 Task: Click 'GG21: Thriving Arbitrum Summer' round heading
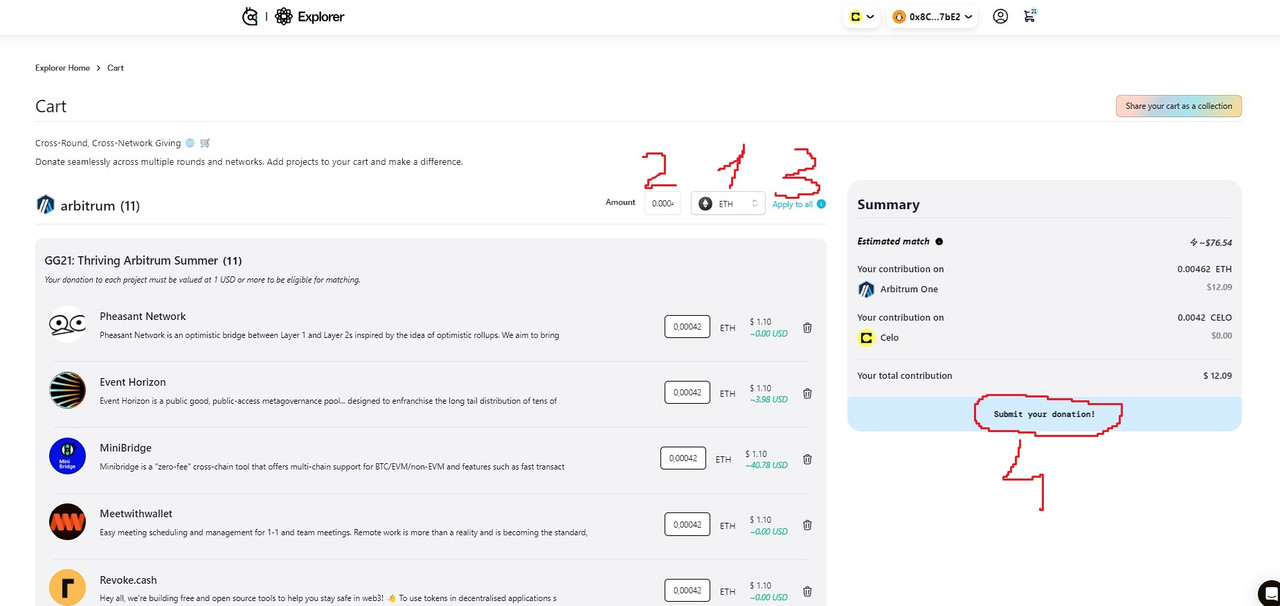[x=131, y=260]
